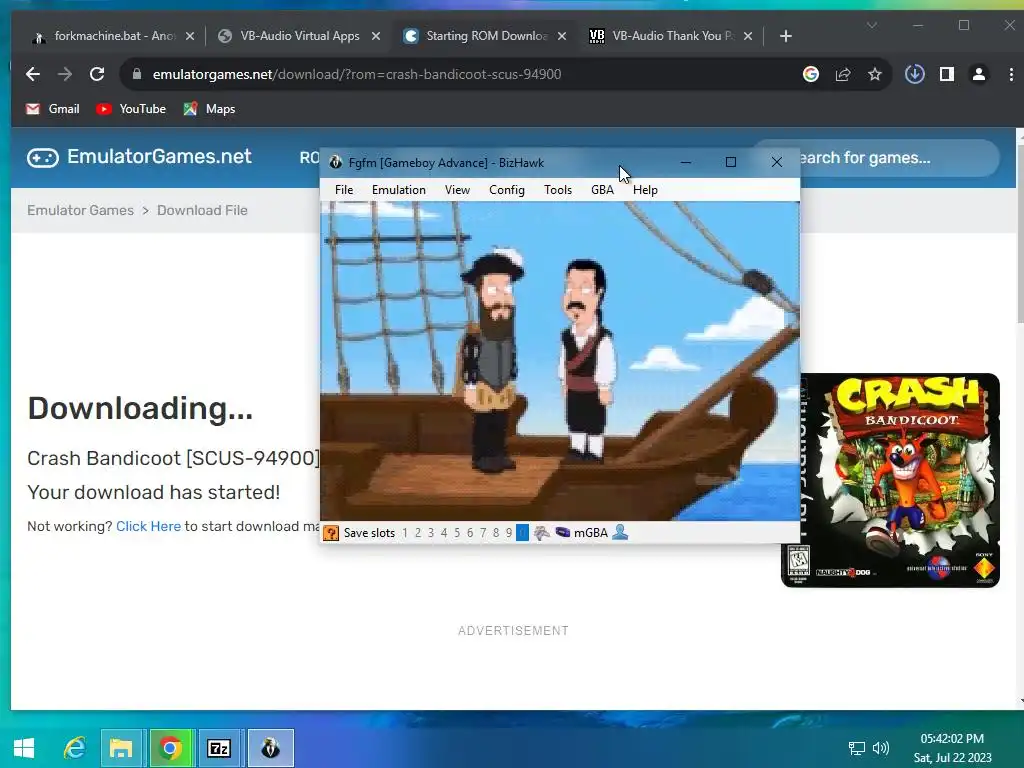Open the Config menu in BizHawk
1024x768 pixels.
click(x=507, y=190)
